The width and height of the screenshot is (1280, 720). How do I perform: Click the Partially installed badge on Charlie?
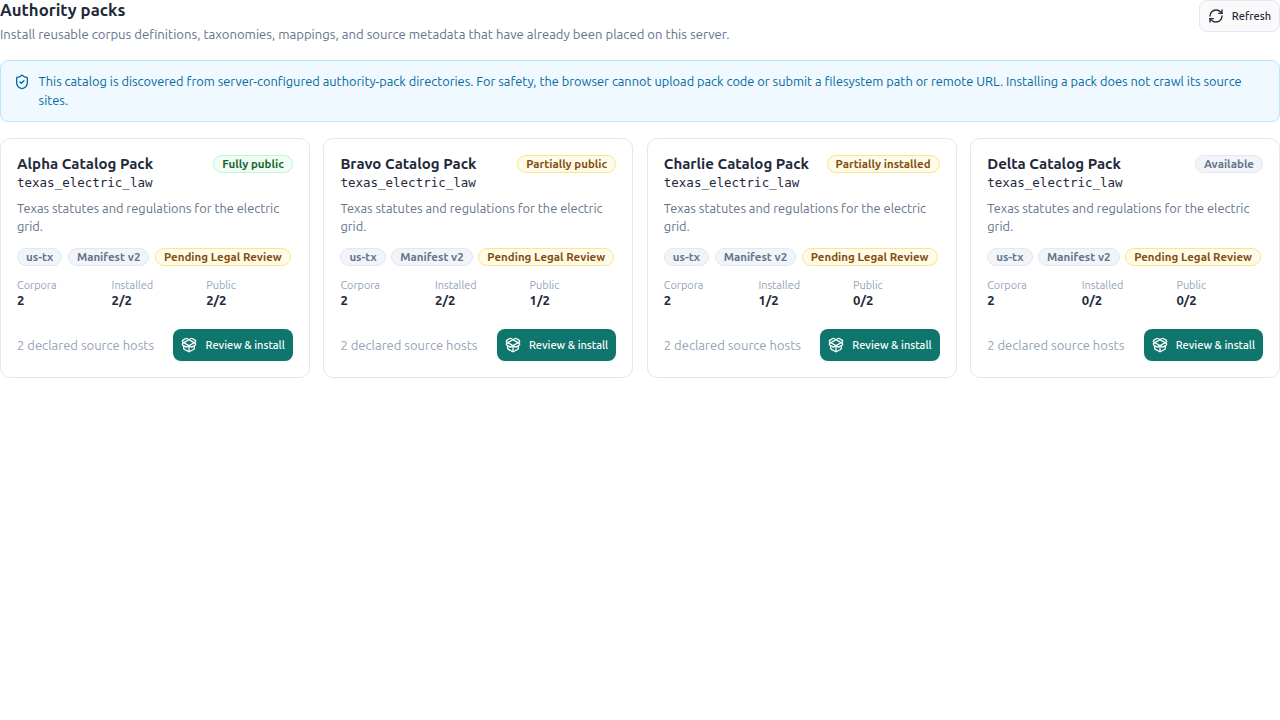point(883,164)
